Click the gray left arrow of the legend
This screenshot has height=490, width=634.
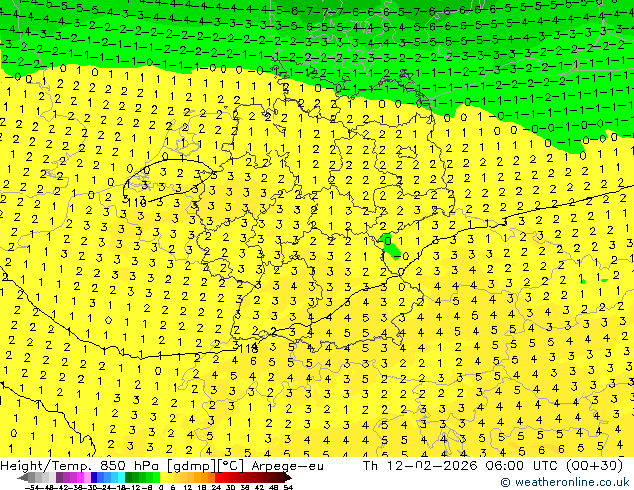[x=22, y=478]
